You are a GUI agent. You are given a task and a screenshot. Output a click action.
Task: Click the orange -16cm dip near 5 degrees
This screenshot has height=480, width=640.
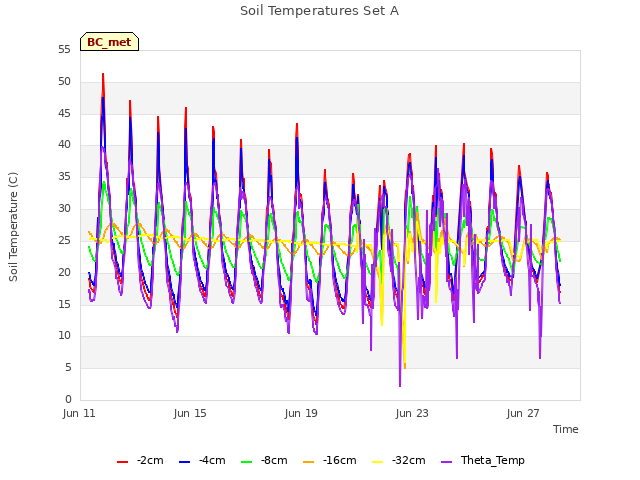(405, 367)
